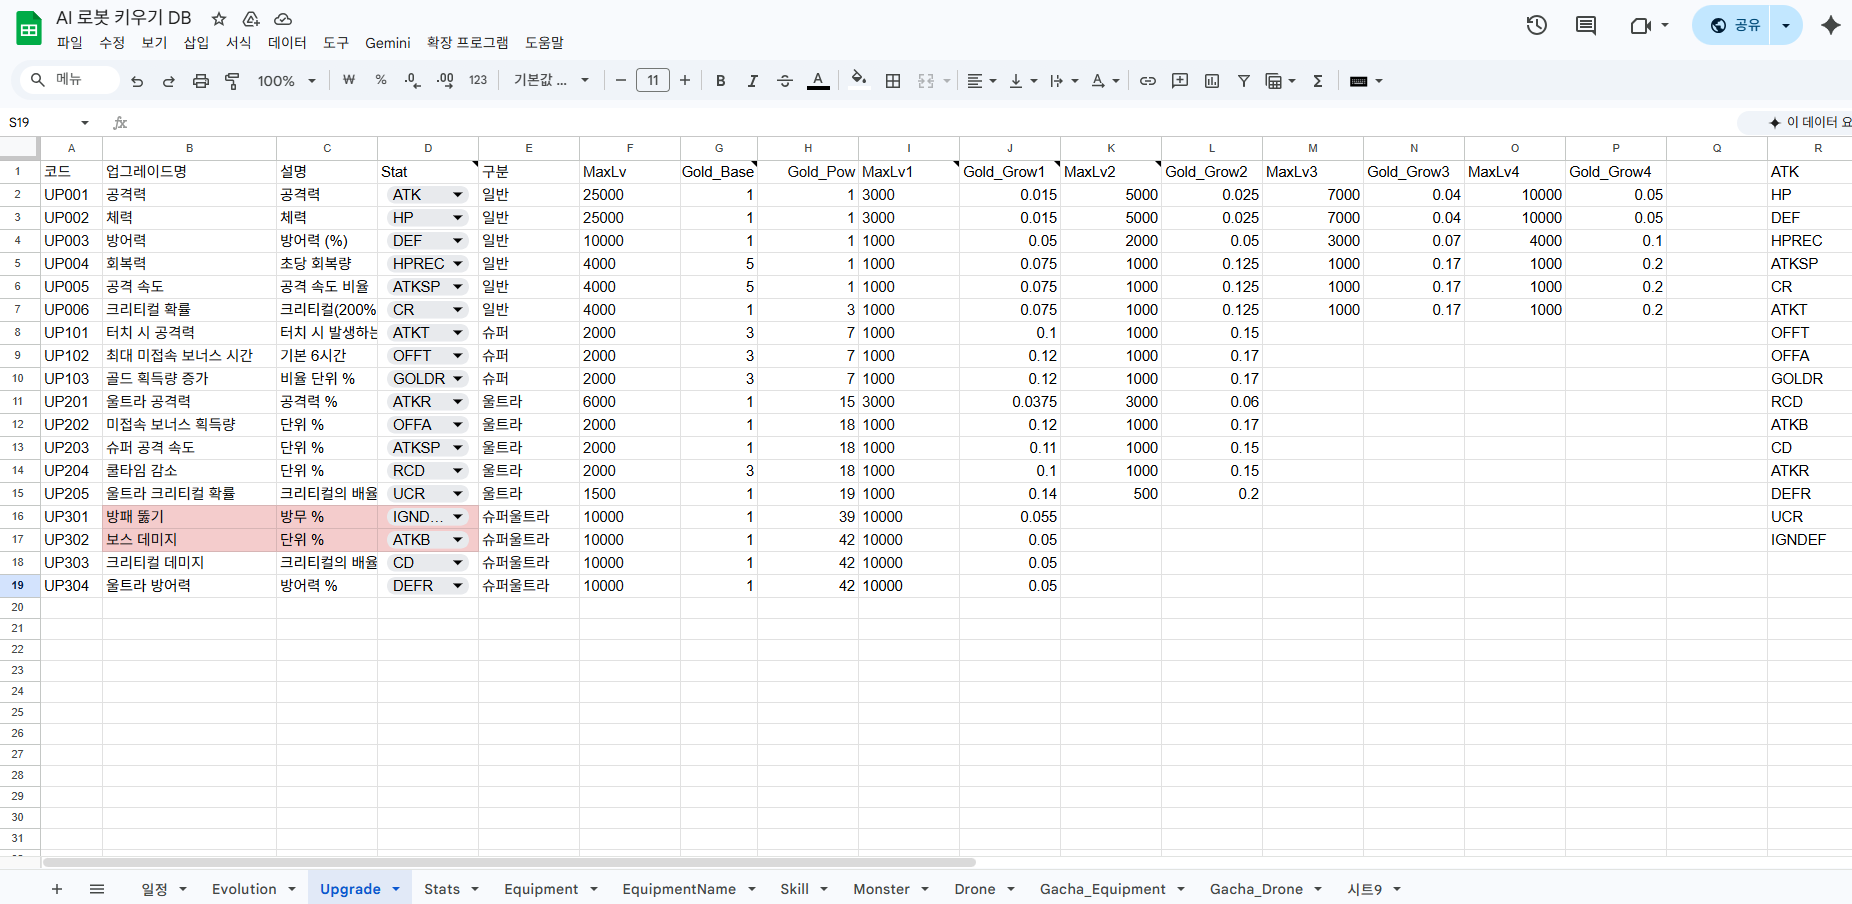Toggle strikethrough formatting

(x=785, y=81)
